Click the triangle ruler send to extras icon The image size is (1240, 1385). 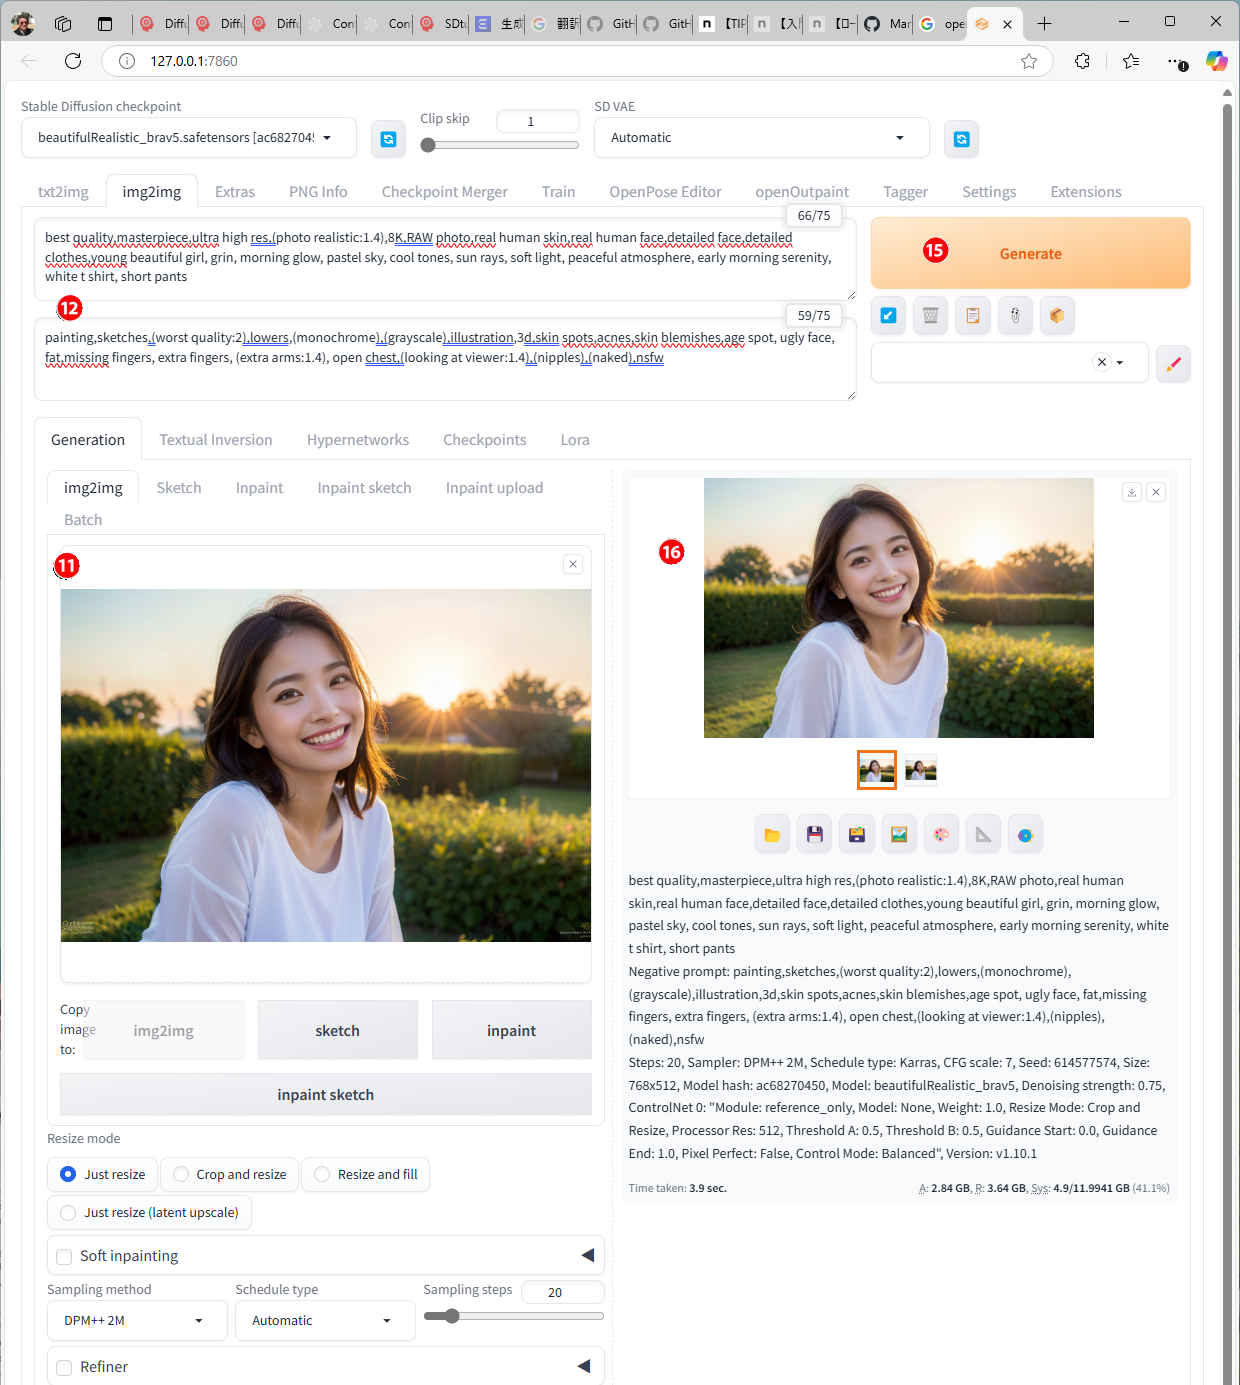pyautogui.click(x=983, y=835)
